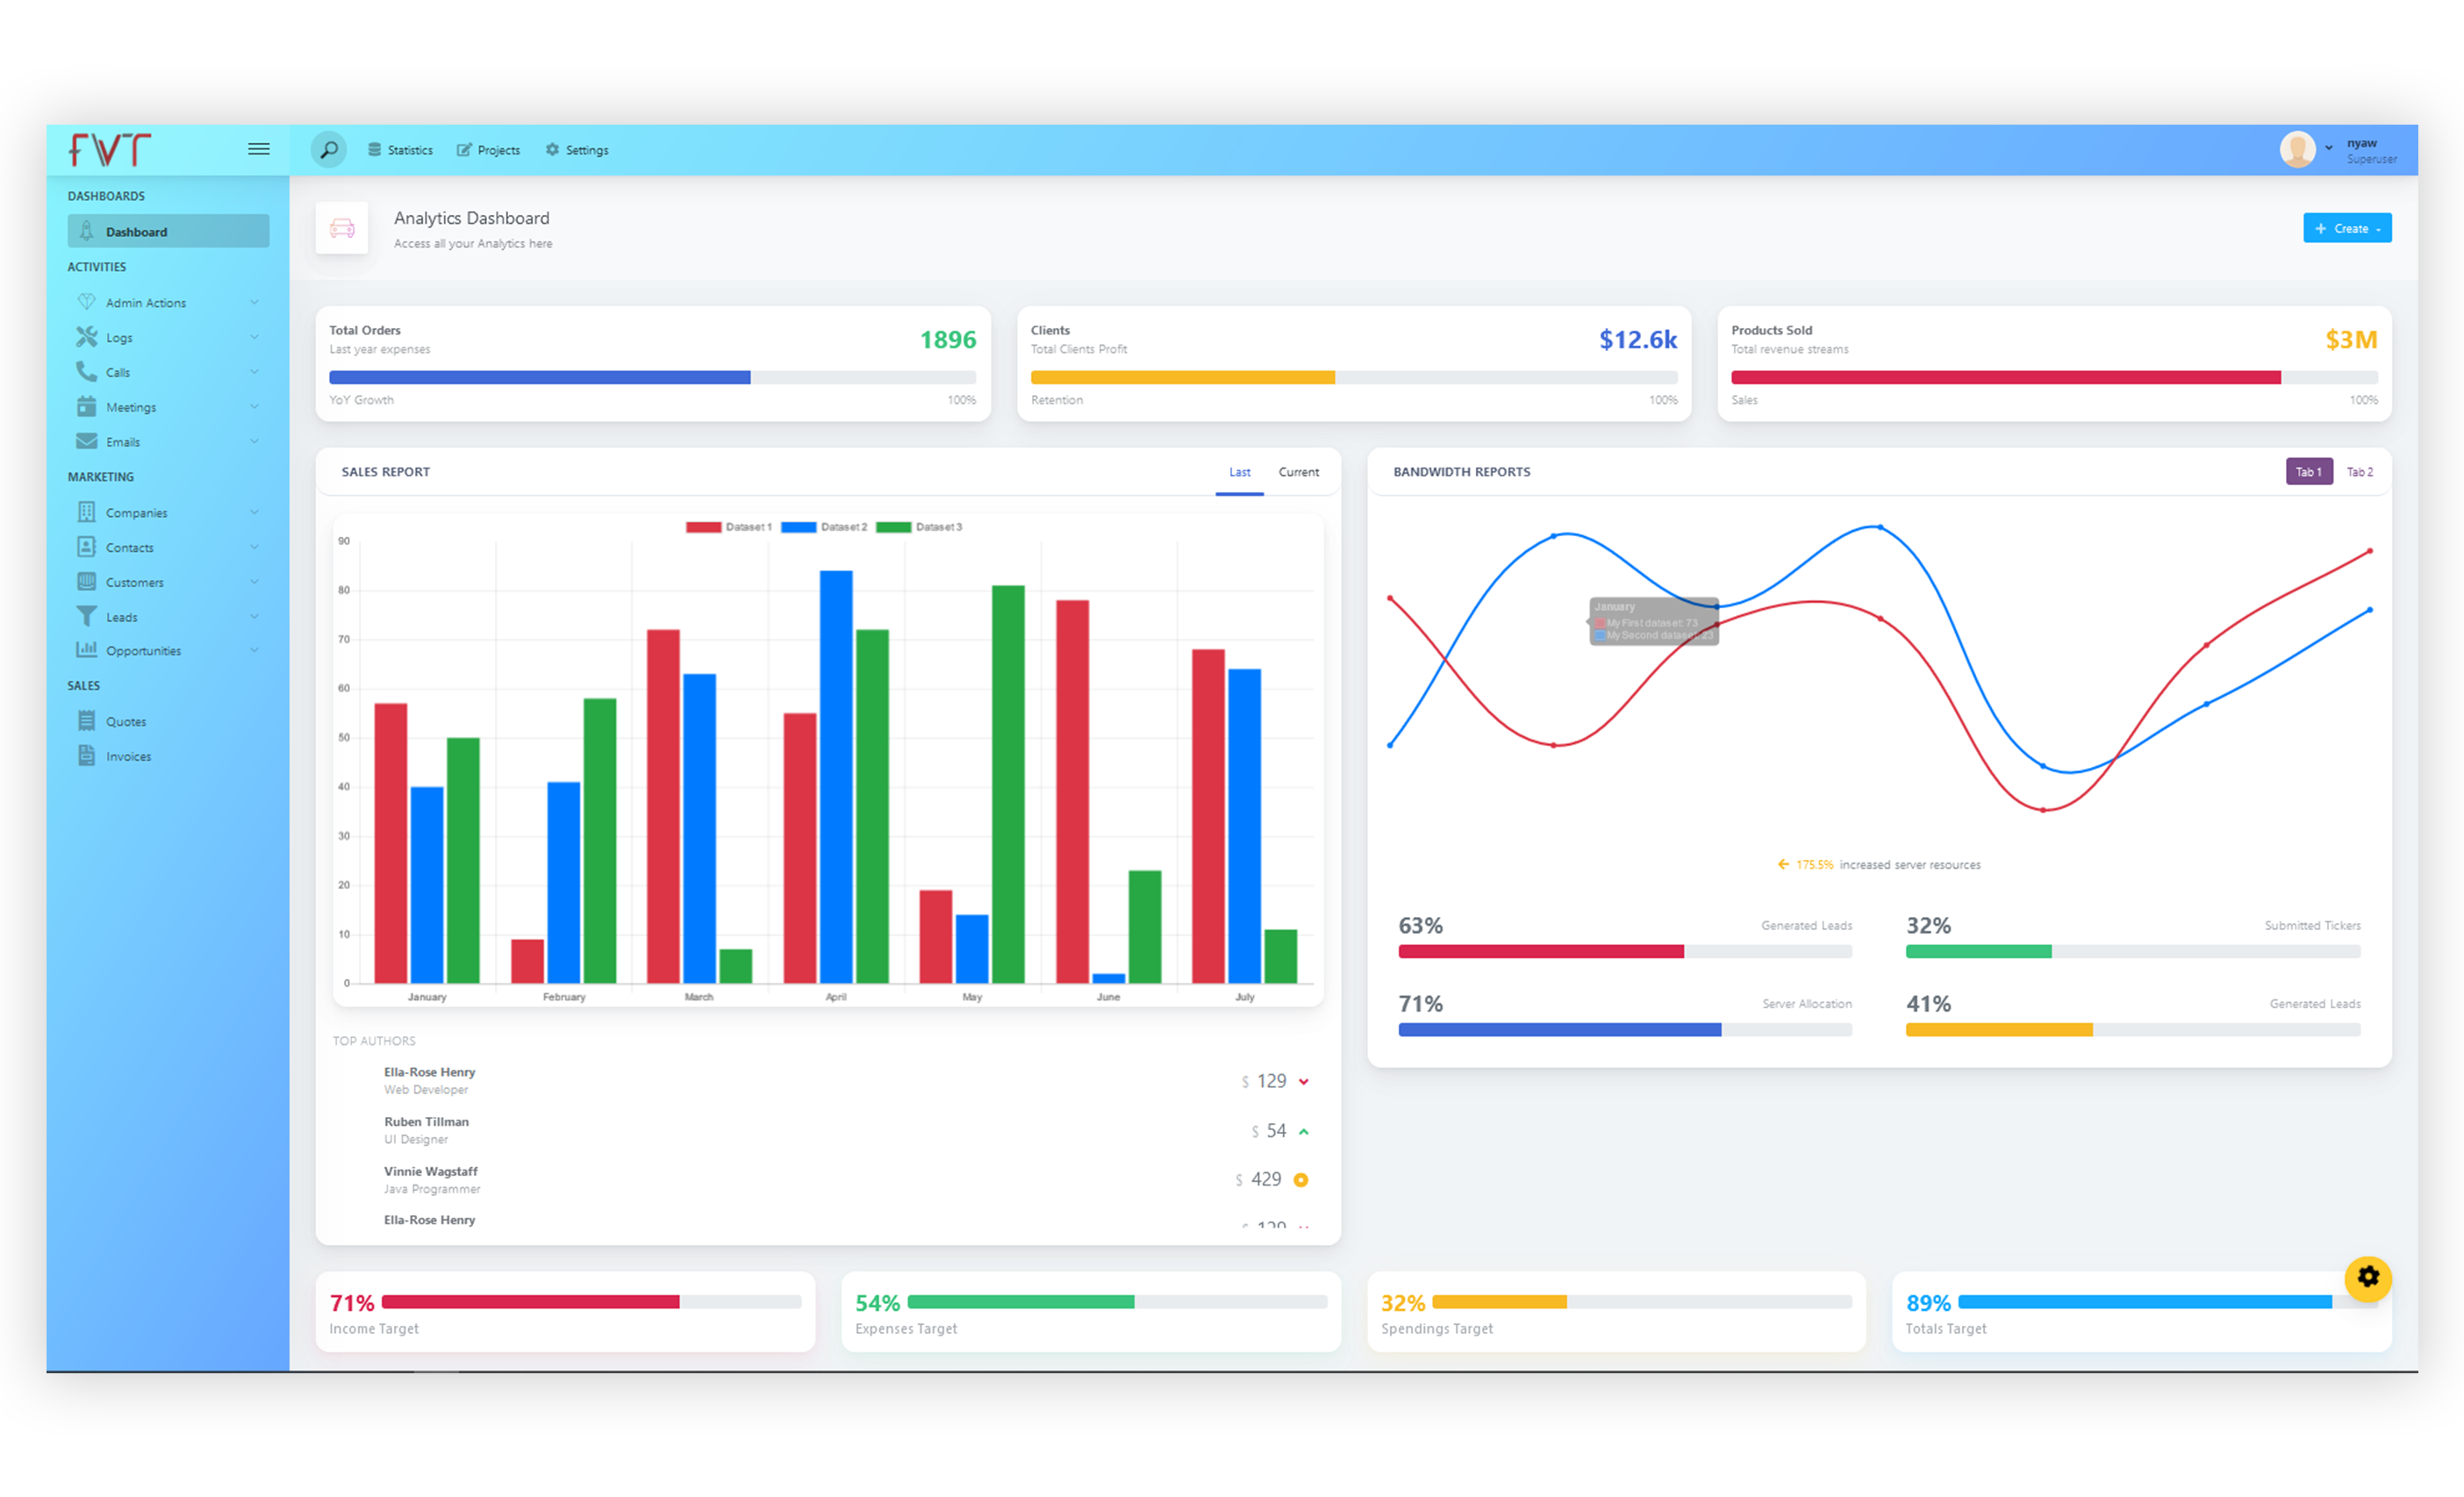
Task: Expand the Admin Actions submenu
Action: pyautogui.click(x=254, y=302)
